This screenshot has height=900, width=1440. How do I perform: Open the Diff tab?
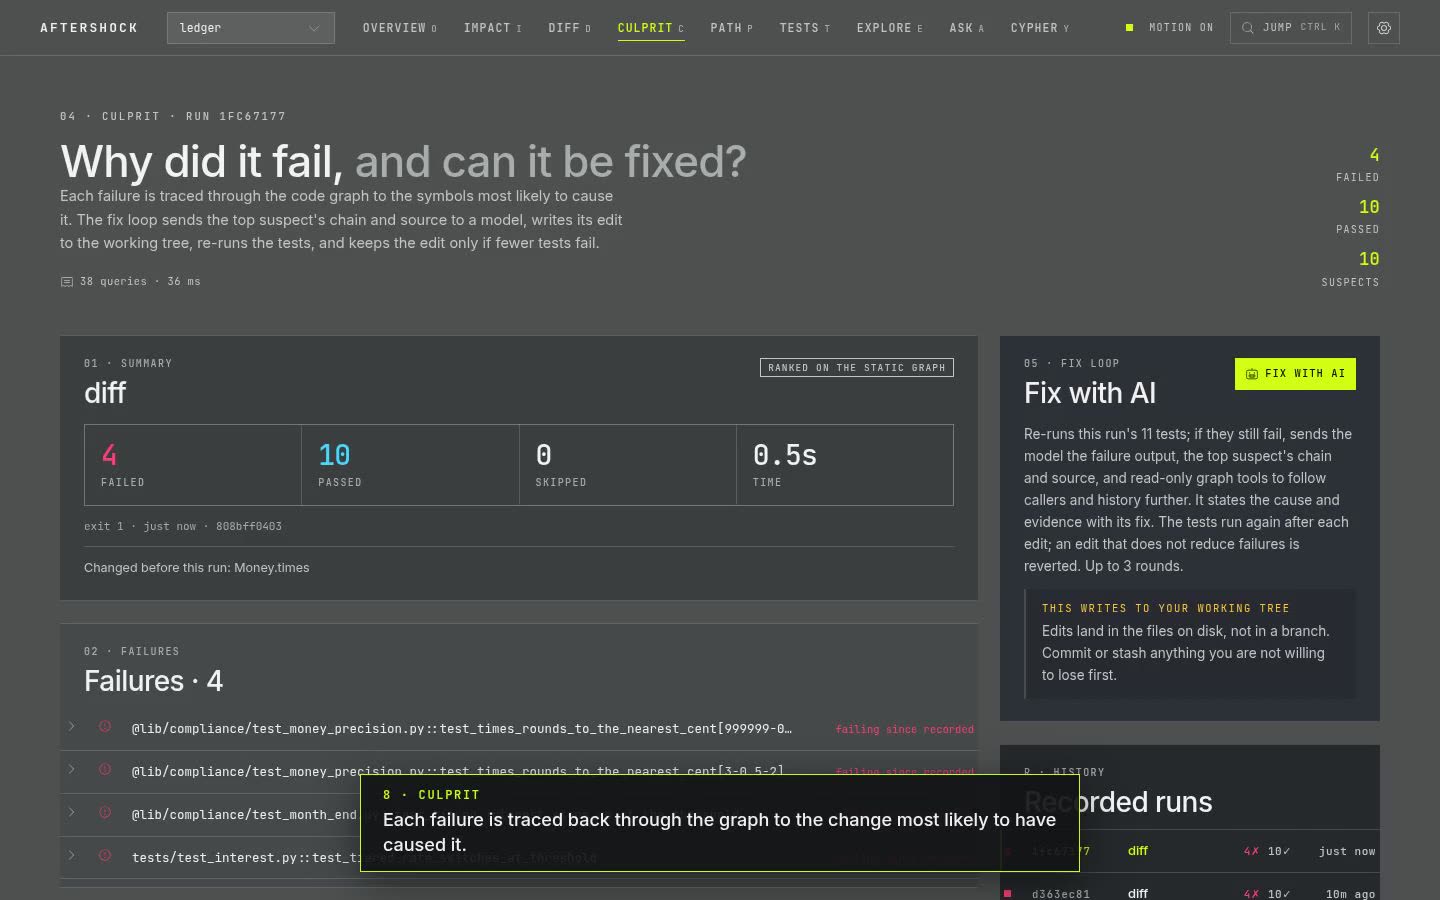point(570,28)
